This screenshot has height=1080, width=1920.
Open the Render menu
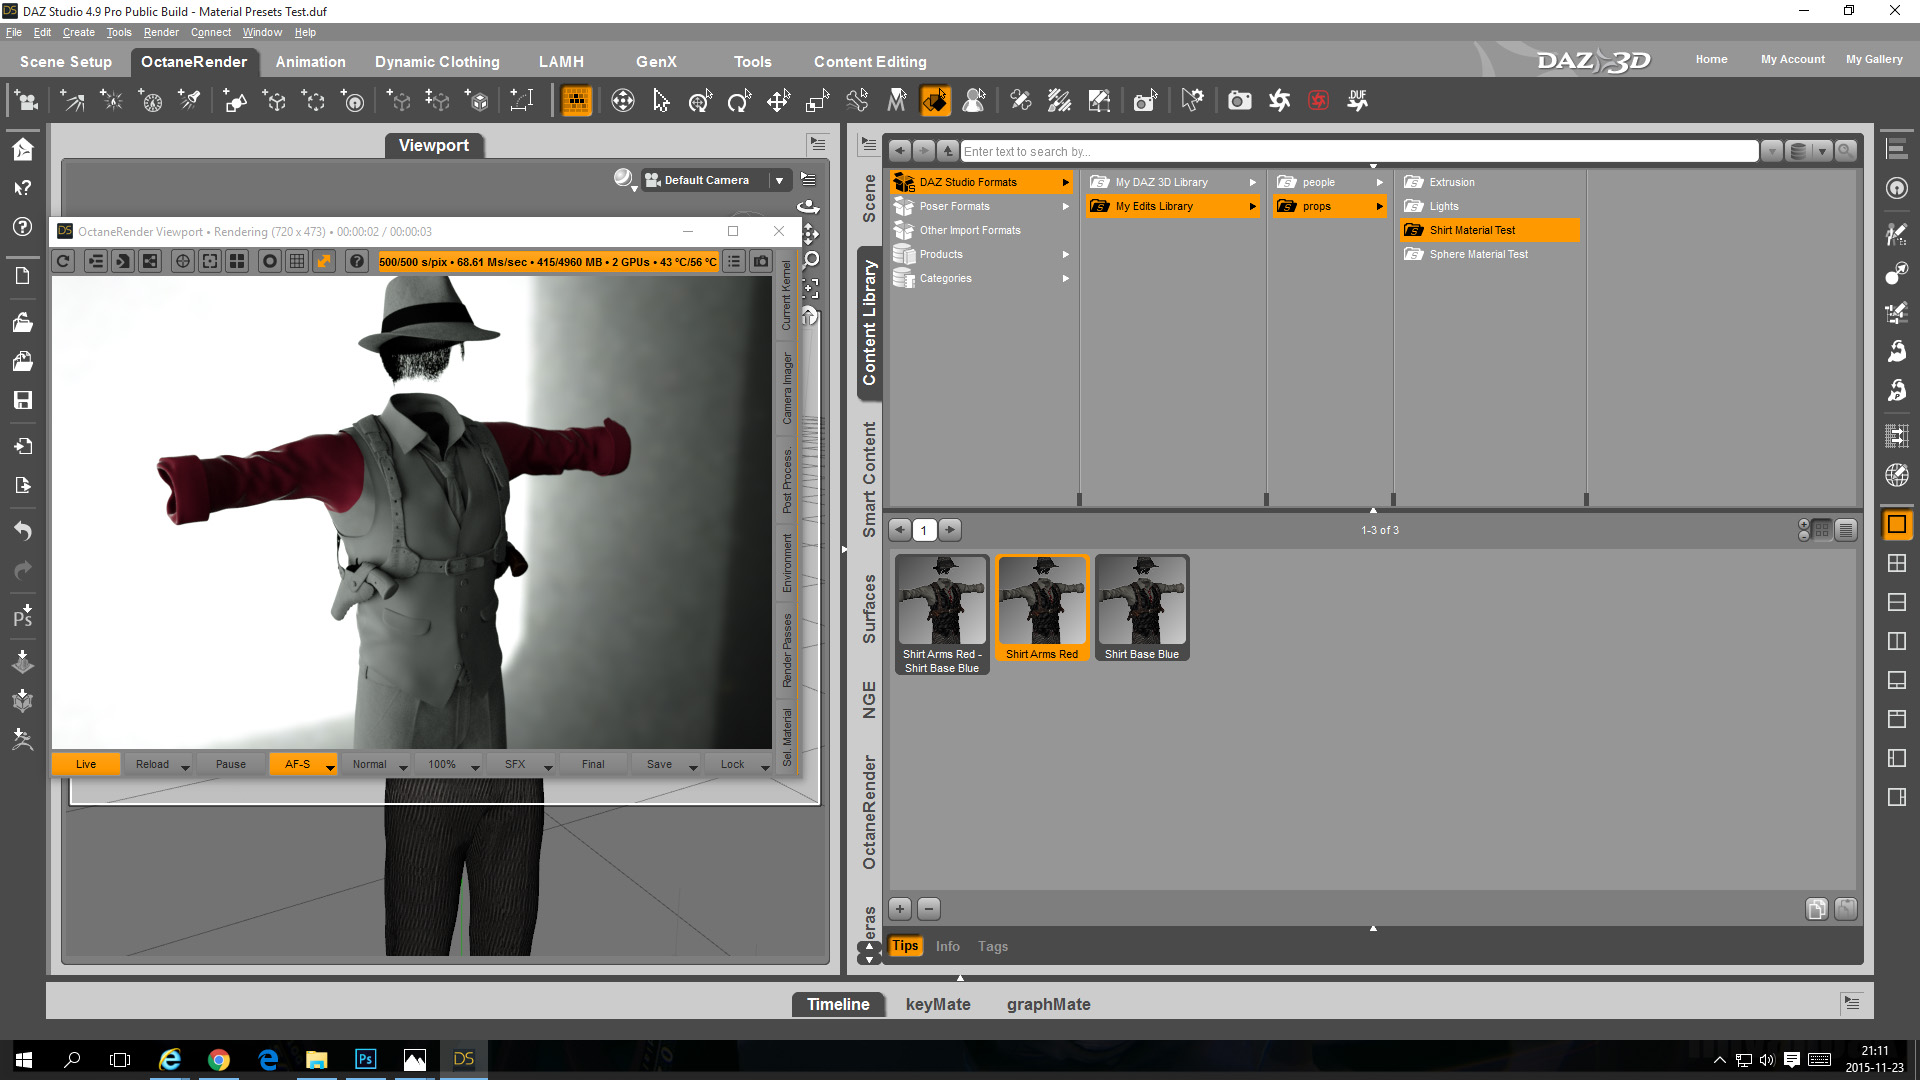click(160, 32)
